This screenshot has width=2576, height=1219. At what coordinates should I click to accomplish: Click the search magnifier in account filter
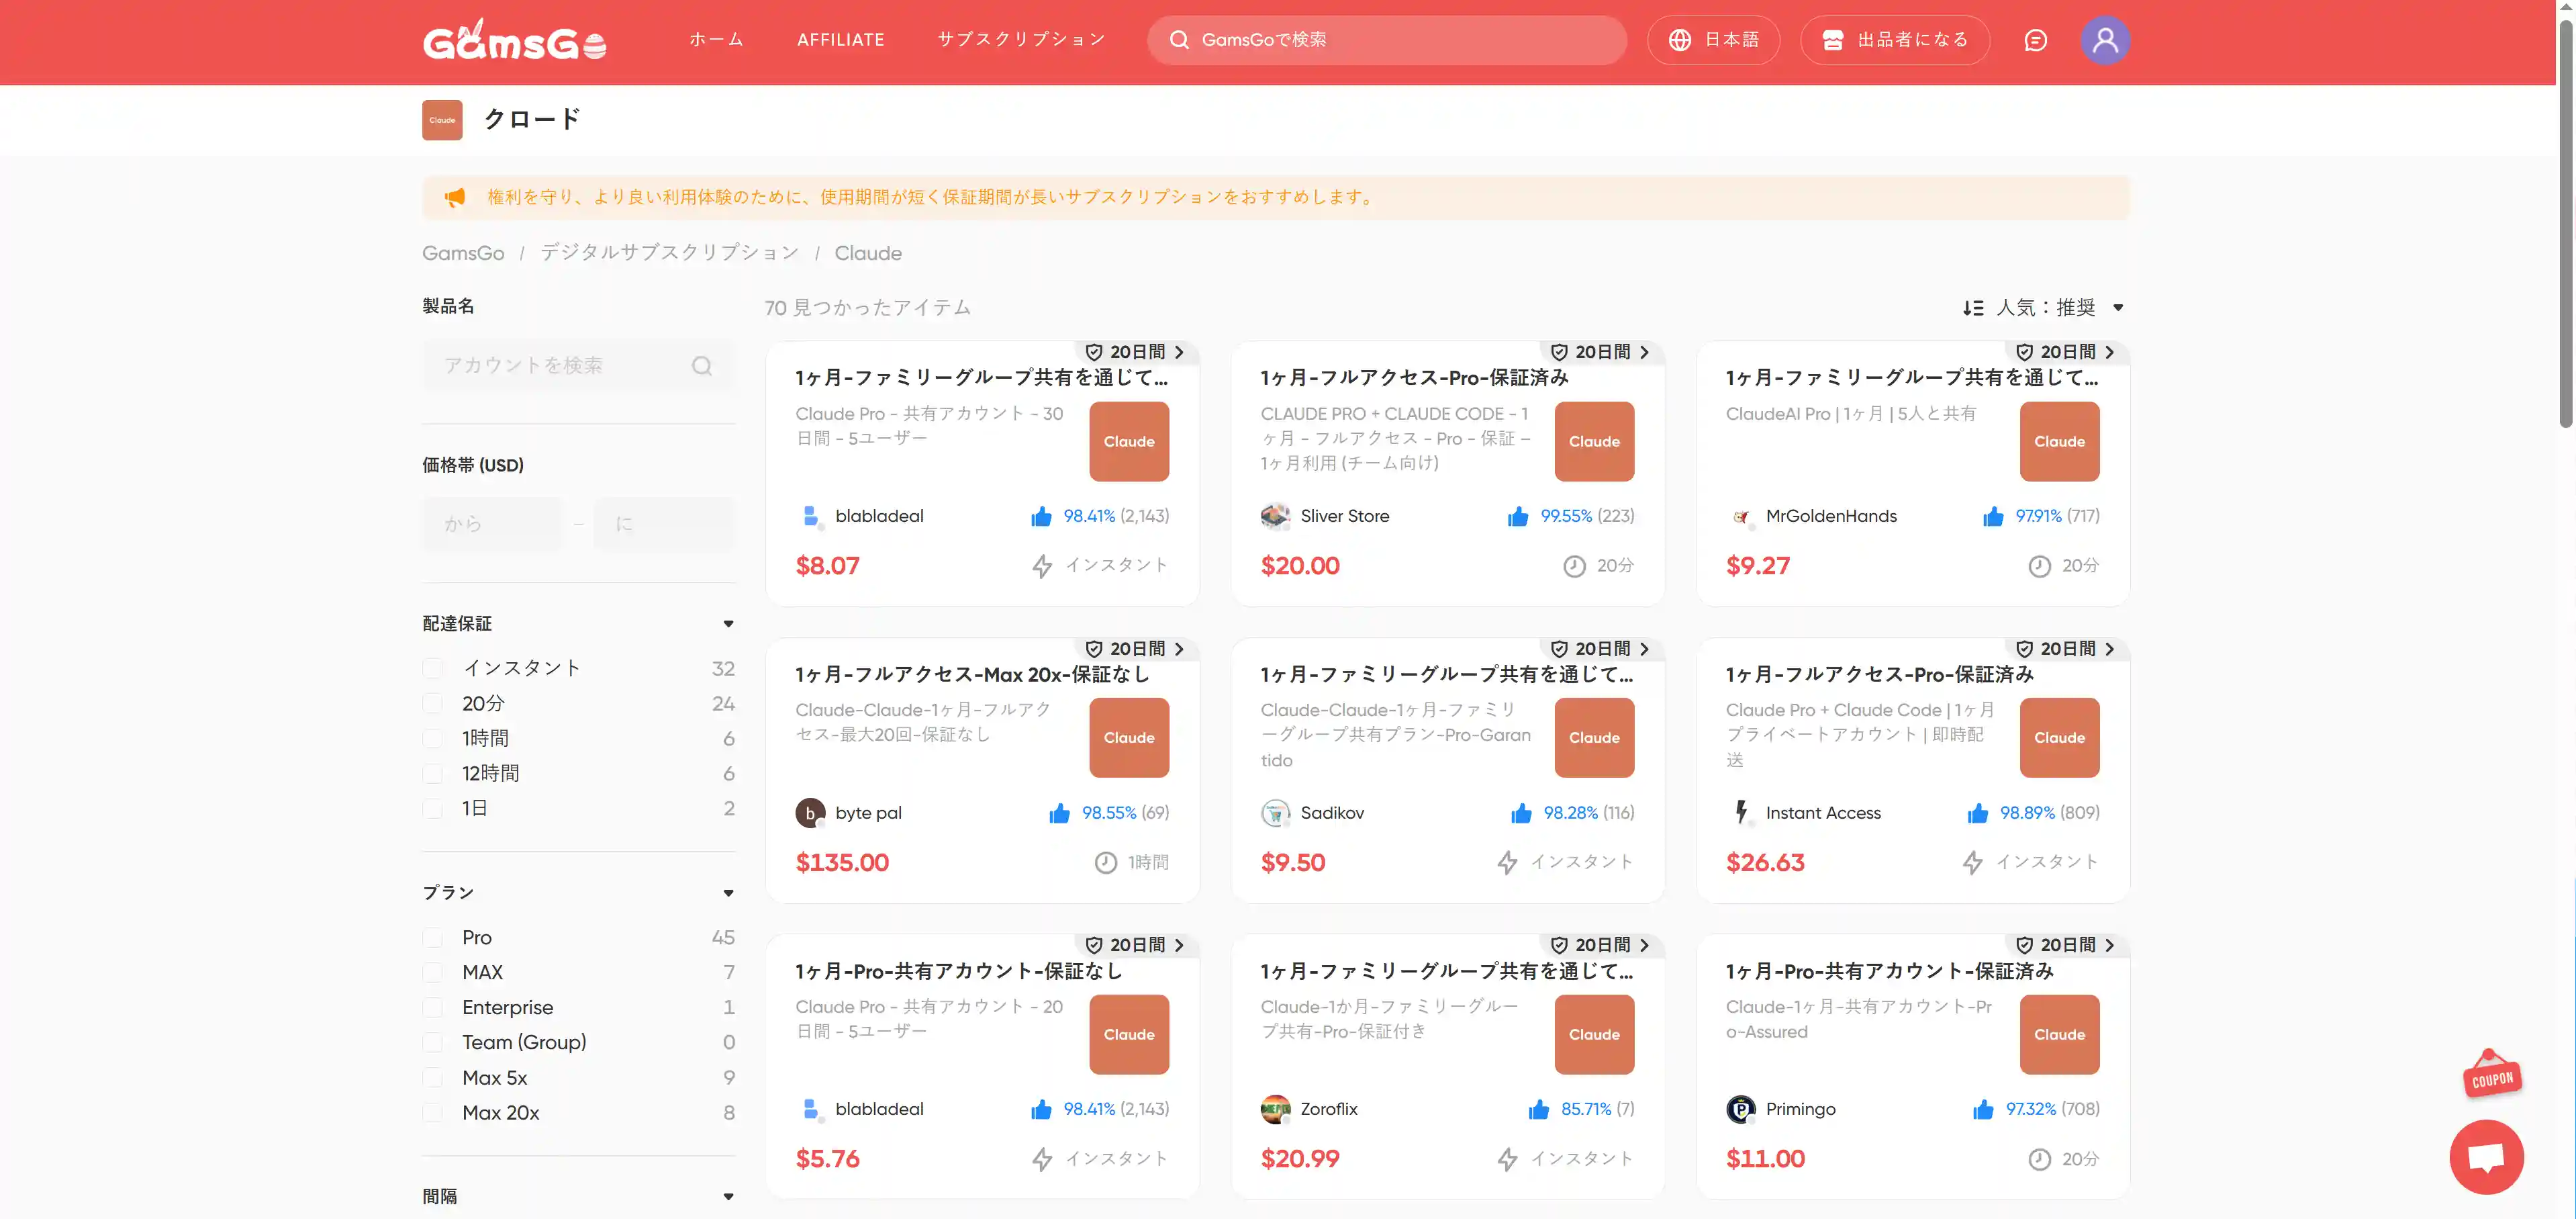point(703,366)
